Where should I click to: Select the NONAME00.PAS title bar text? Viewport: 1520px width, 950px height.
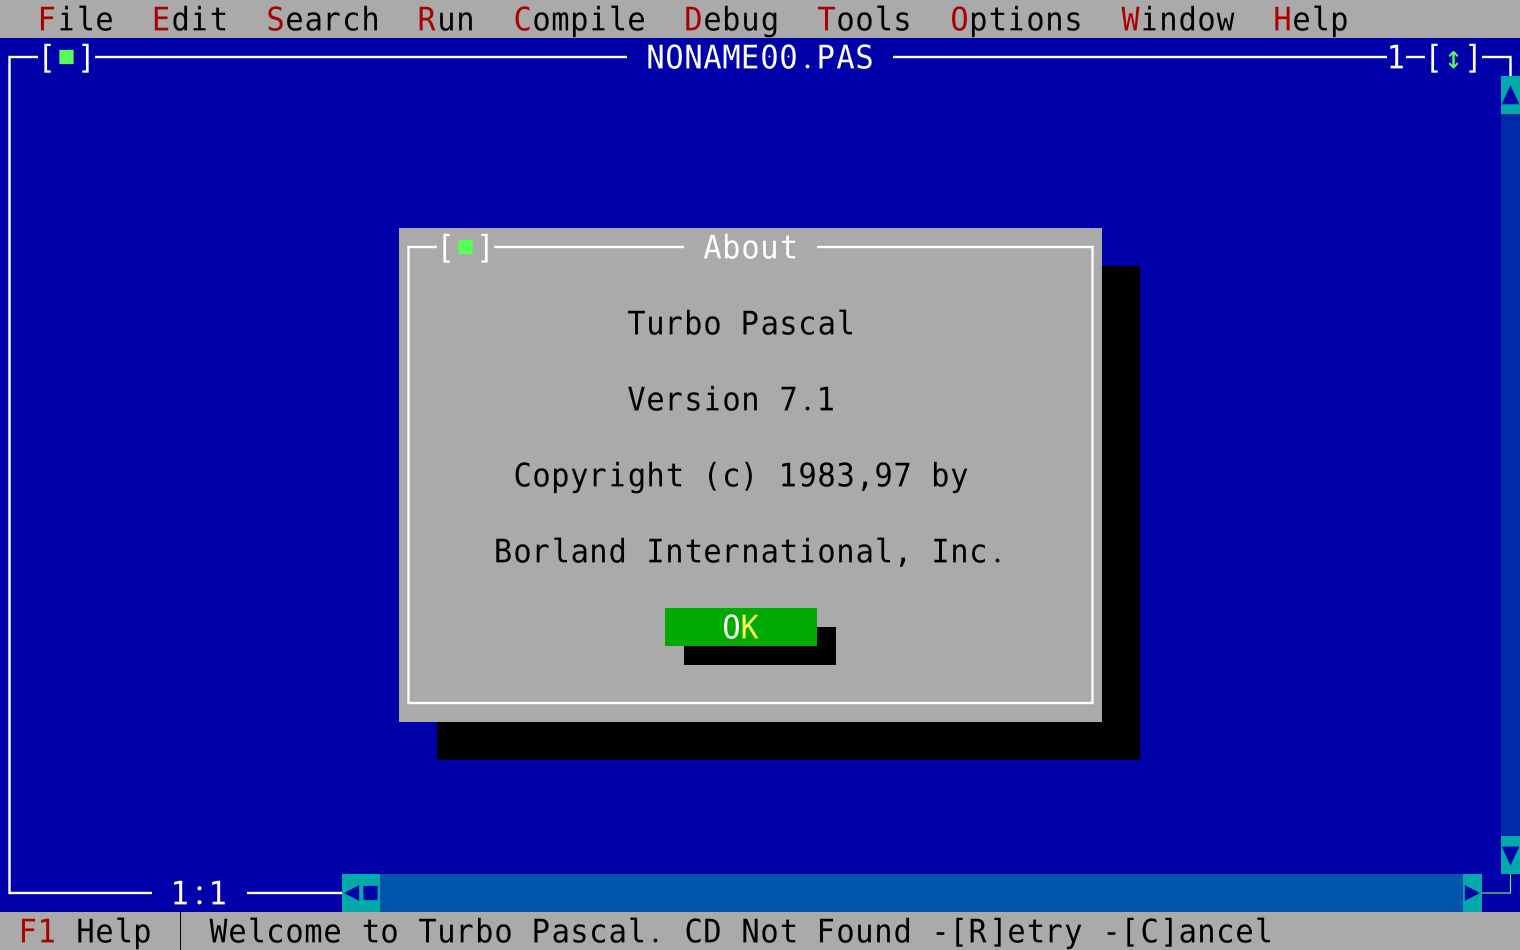click(x=760, y=58)
